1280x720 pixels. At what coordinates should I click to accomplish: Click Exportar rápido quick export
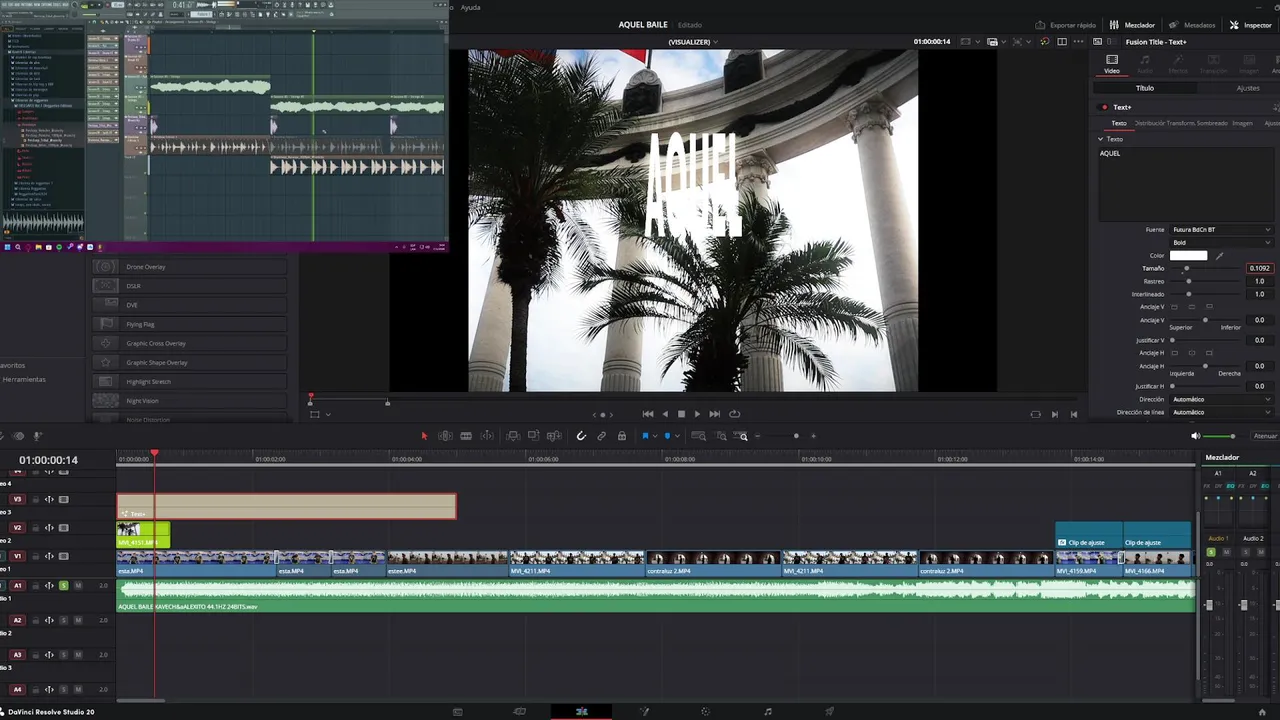(1066, 25)
